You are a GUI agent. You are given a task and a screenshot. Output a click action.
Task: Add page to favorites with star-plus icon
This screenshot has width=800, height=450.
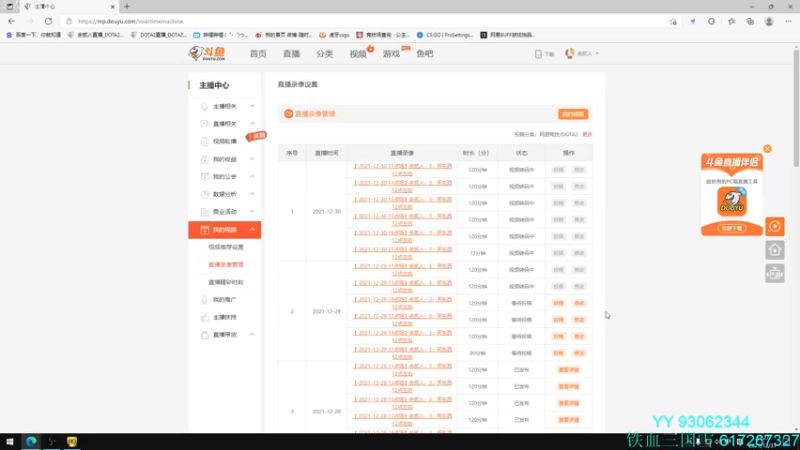(673, 21)
